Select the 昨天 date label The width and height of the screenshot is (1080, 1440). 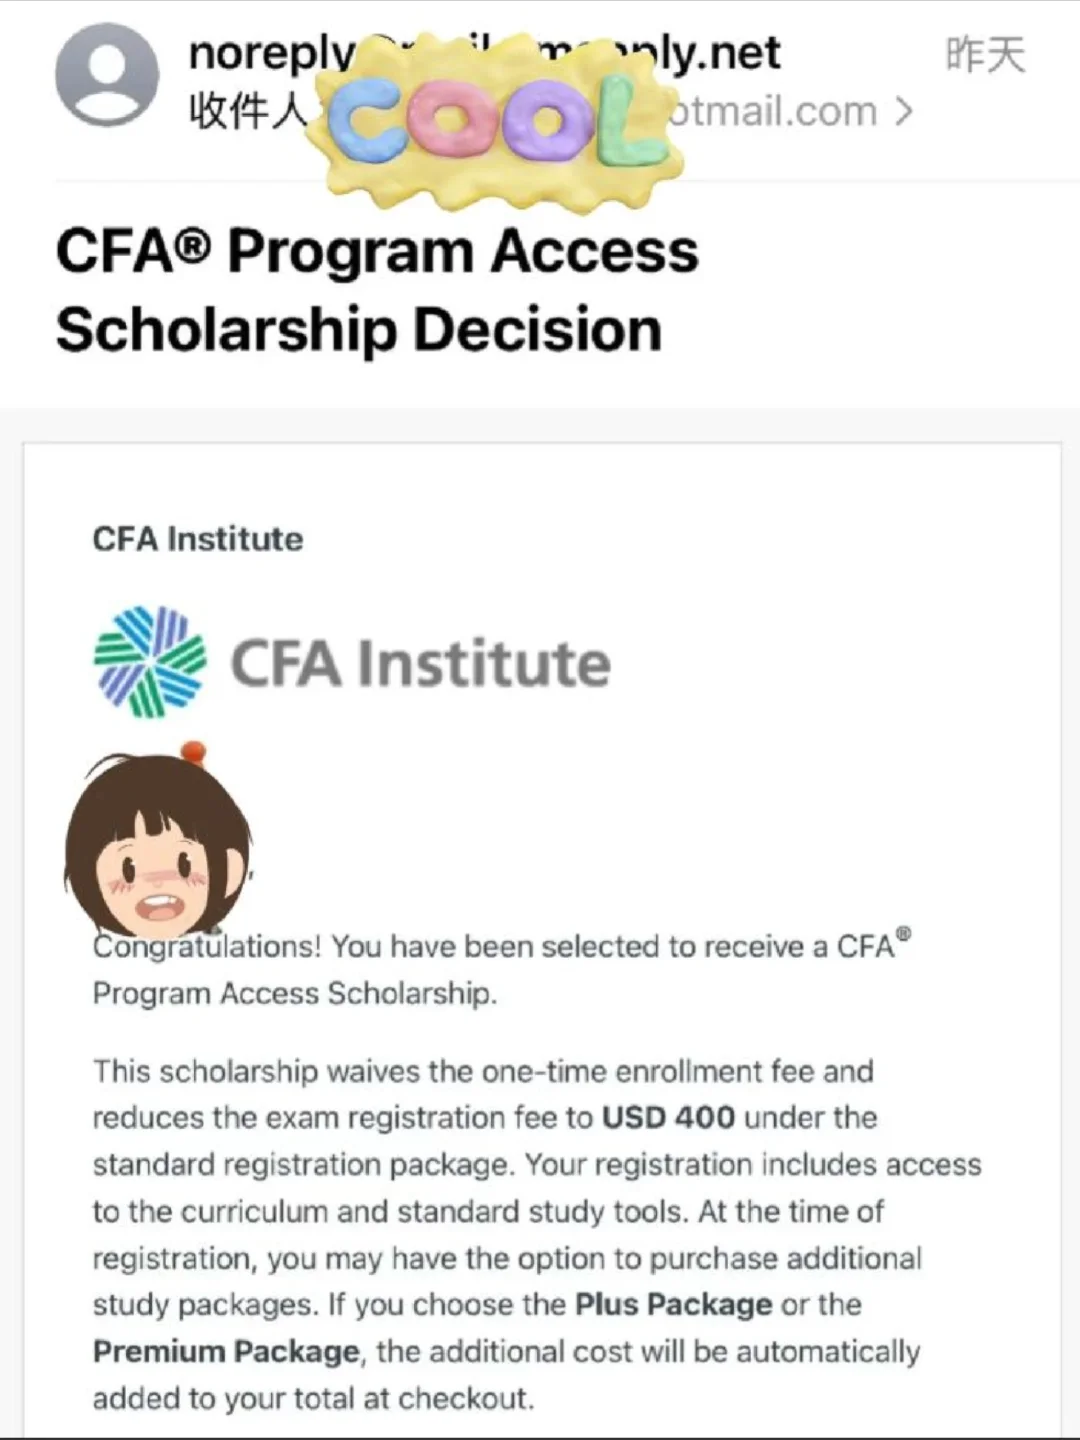pyautogui.click(x=985, y=55)
